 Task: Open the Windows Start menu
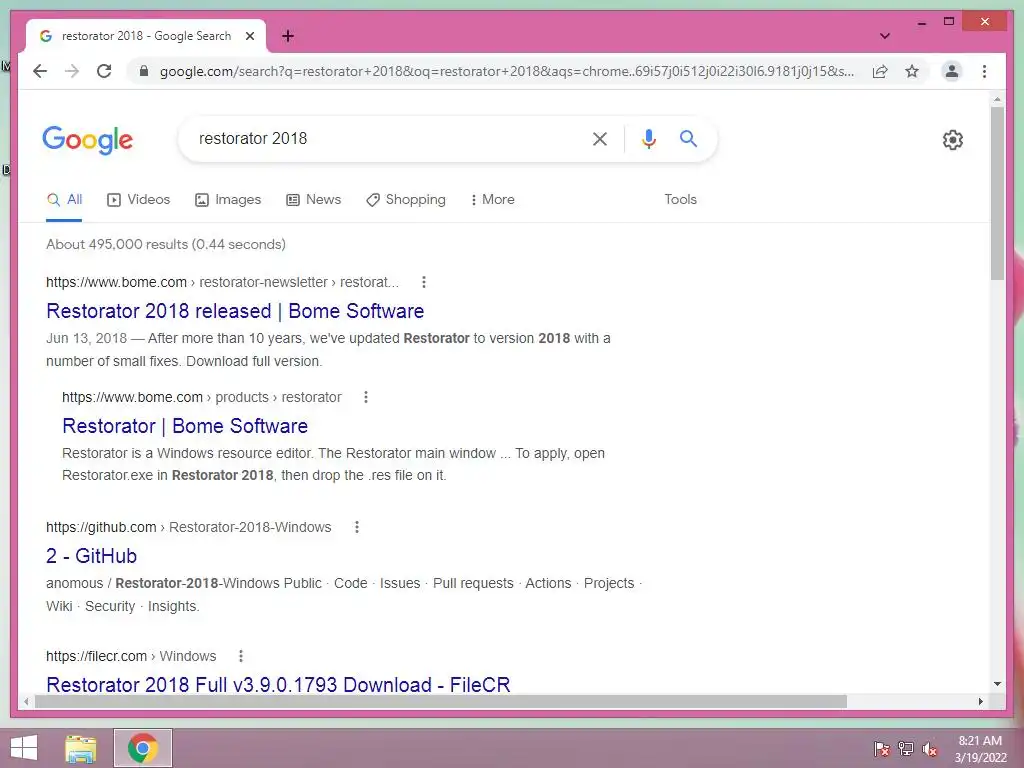pos(24,748)
